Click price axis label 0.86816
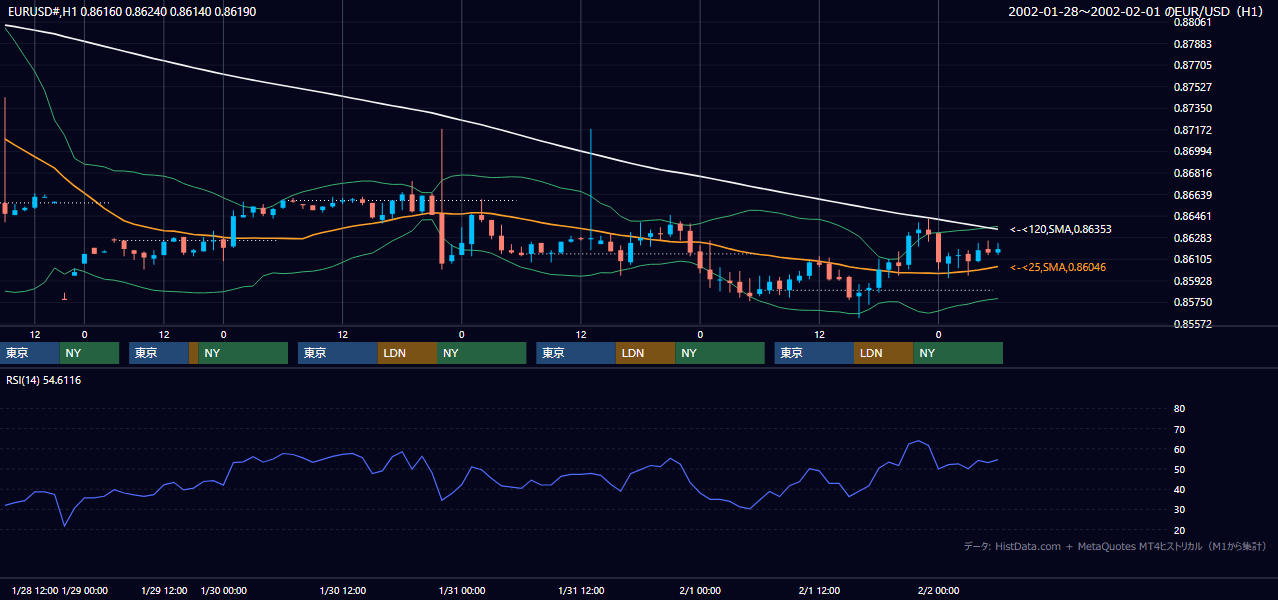The image size is (1278, 600). click(x=1192, y=173)
